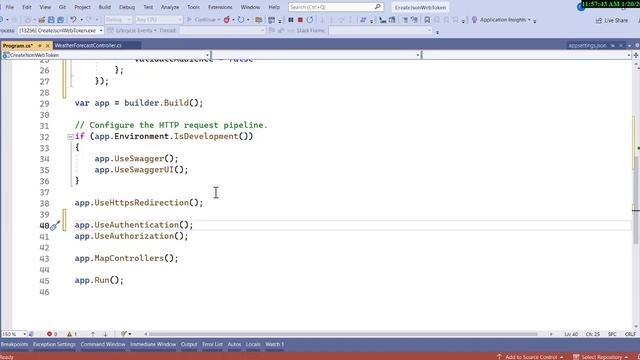The image size is (640, 360).
Task: Click line number 29 in the gutter
Action: 44,104
